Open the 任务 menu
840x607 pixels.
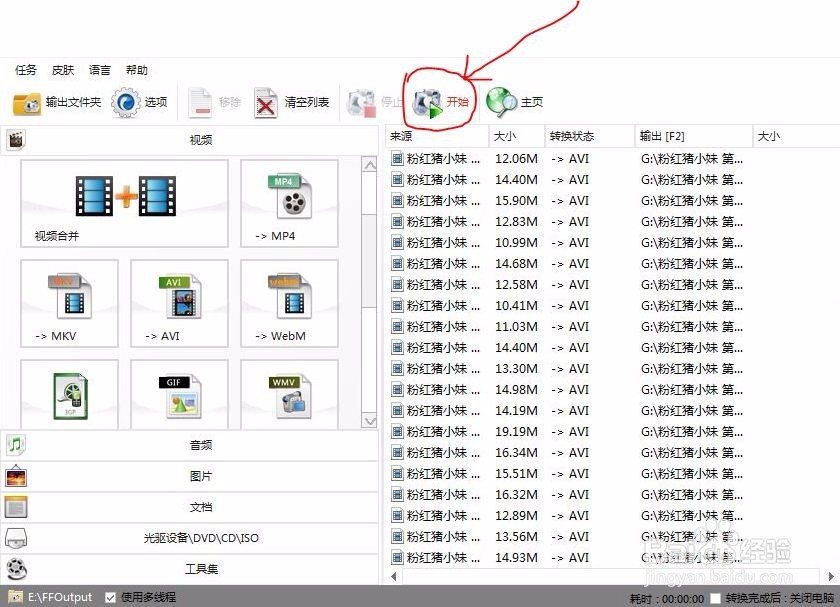26,70
